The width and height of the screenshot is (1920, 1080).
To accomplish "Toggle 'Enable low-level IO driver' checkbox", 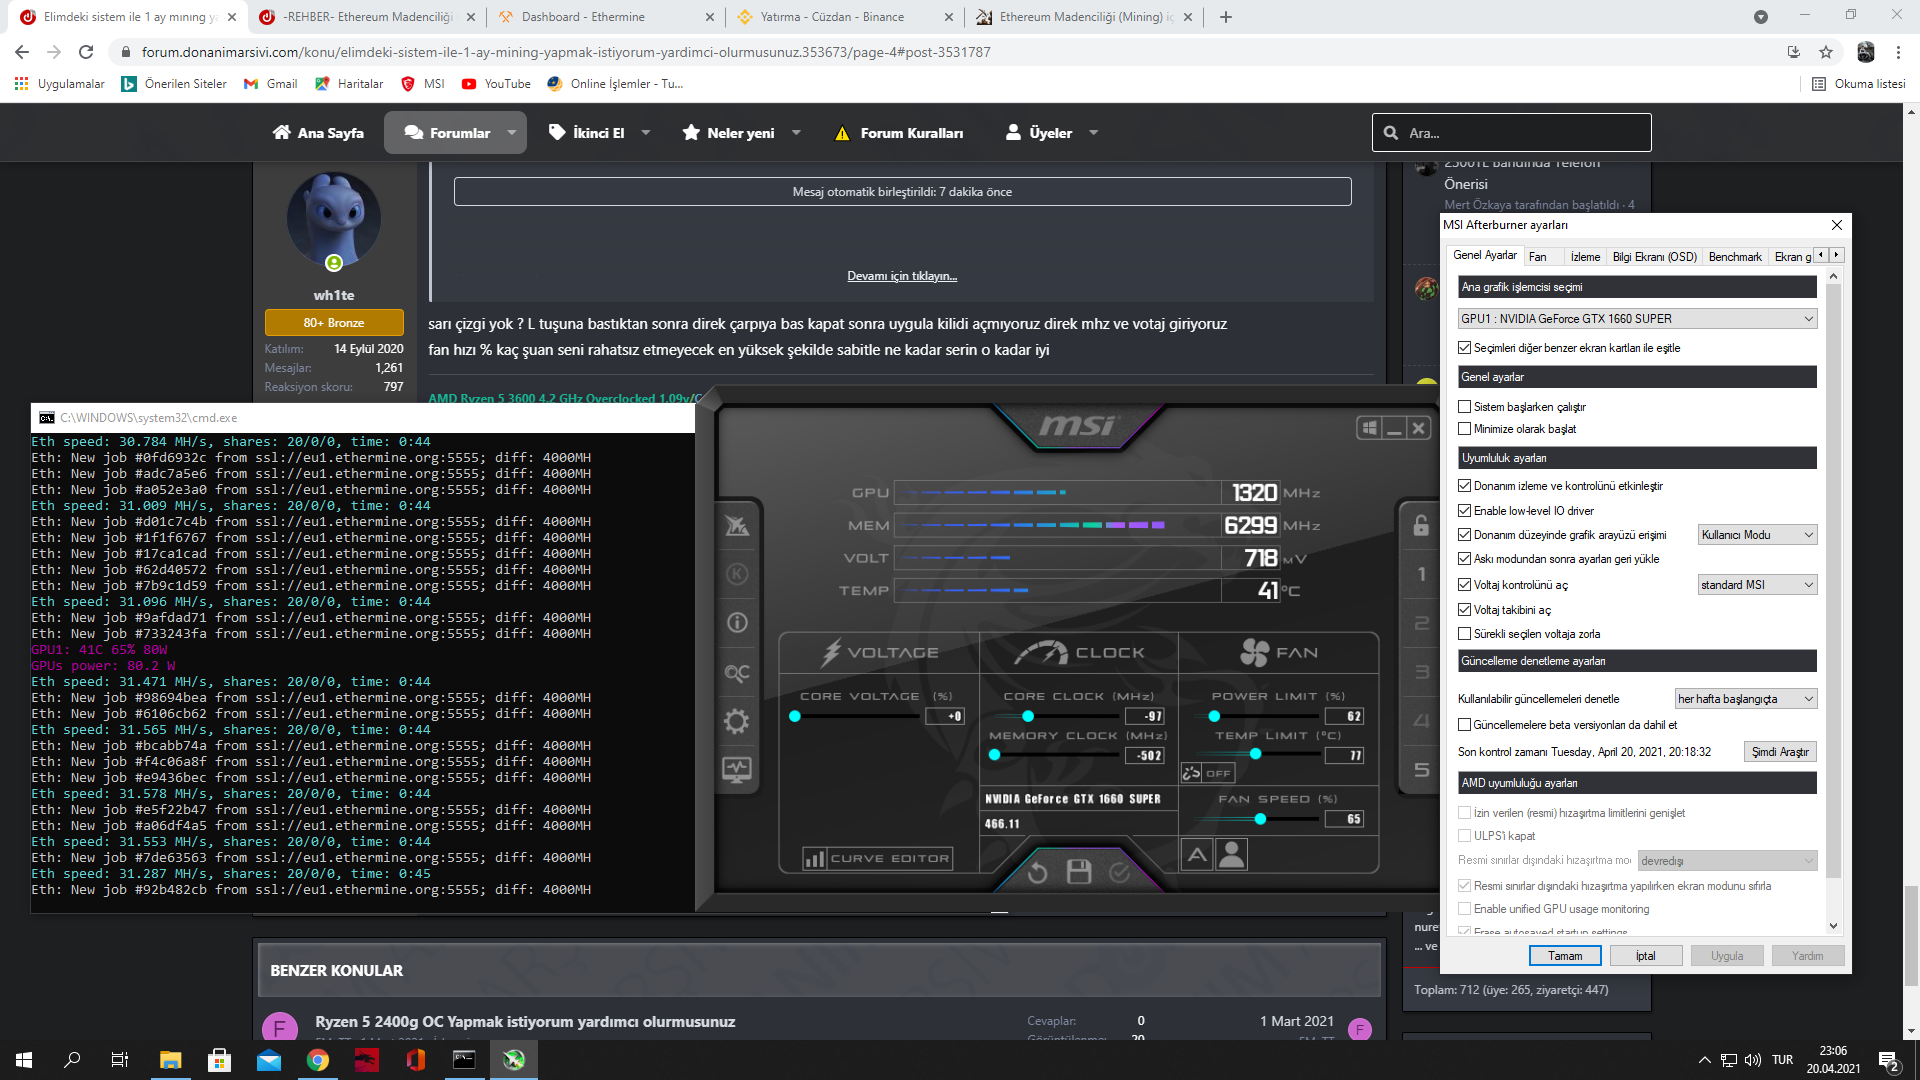I will coord(1464,511).
